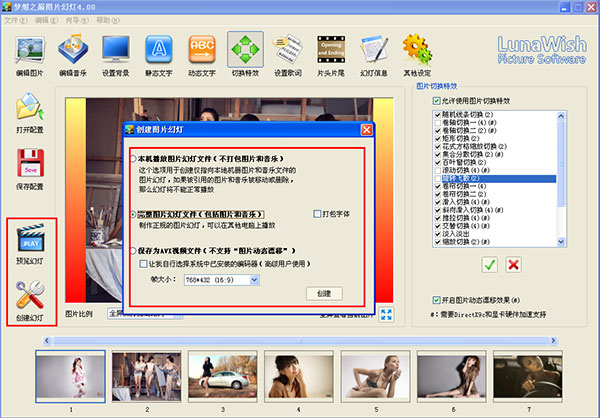The image size is (600, 418).
Task: Open the 设置背景 (set background) tool
Action: (116, 56)
